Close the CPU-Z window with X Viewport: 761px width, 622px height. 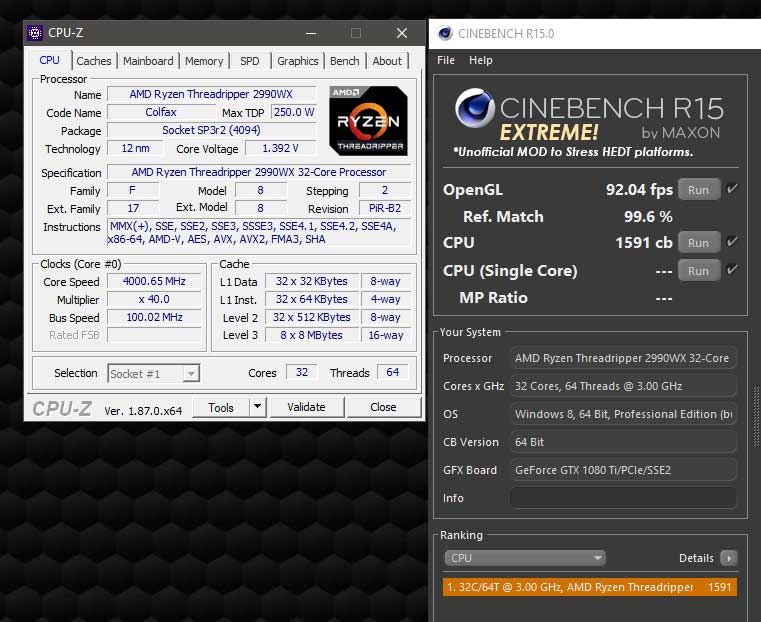(x=401, y=33)
